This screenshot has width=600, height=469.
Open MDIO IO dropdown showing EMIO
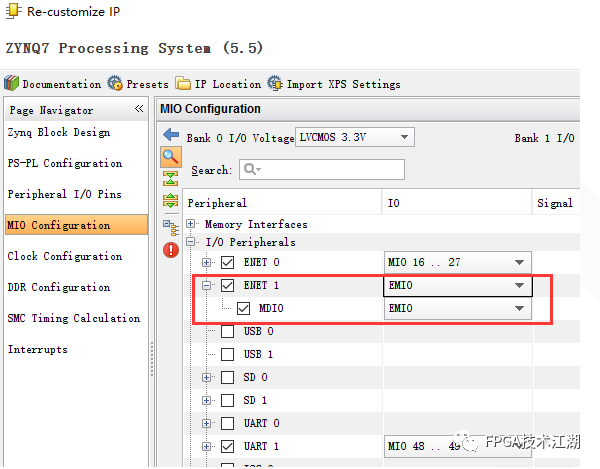(x=458, y=308)
